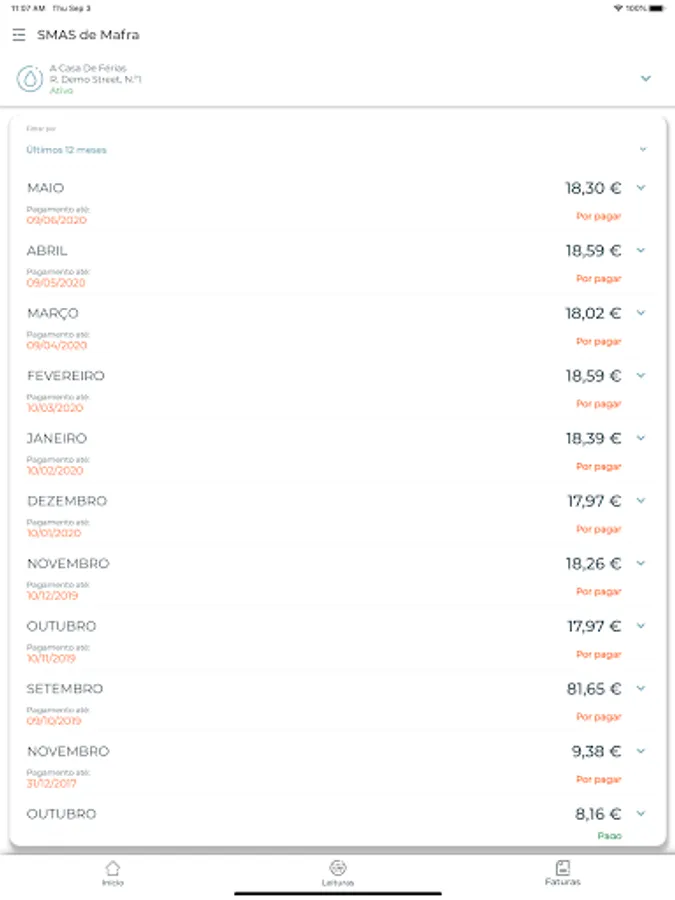Tap Por pagar on MARÇO invoice
This screenshot has height=900, width=675.
pos(598,341)
